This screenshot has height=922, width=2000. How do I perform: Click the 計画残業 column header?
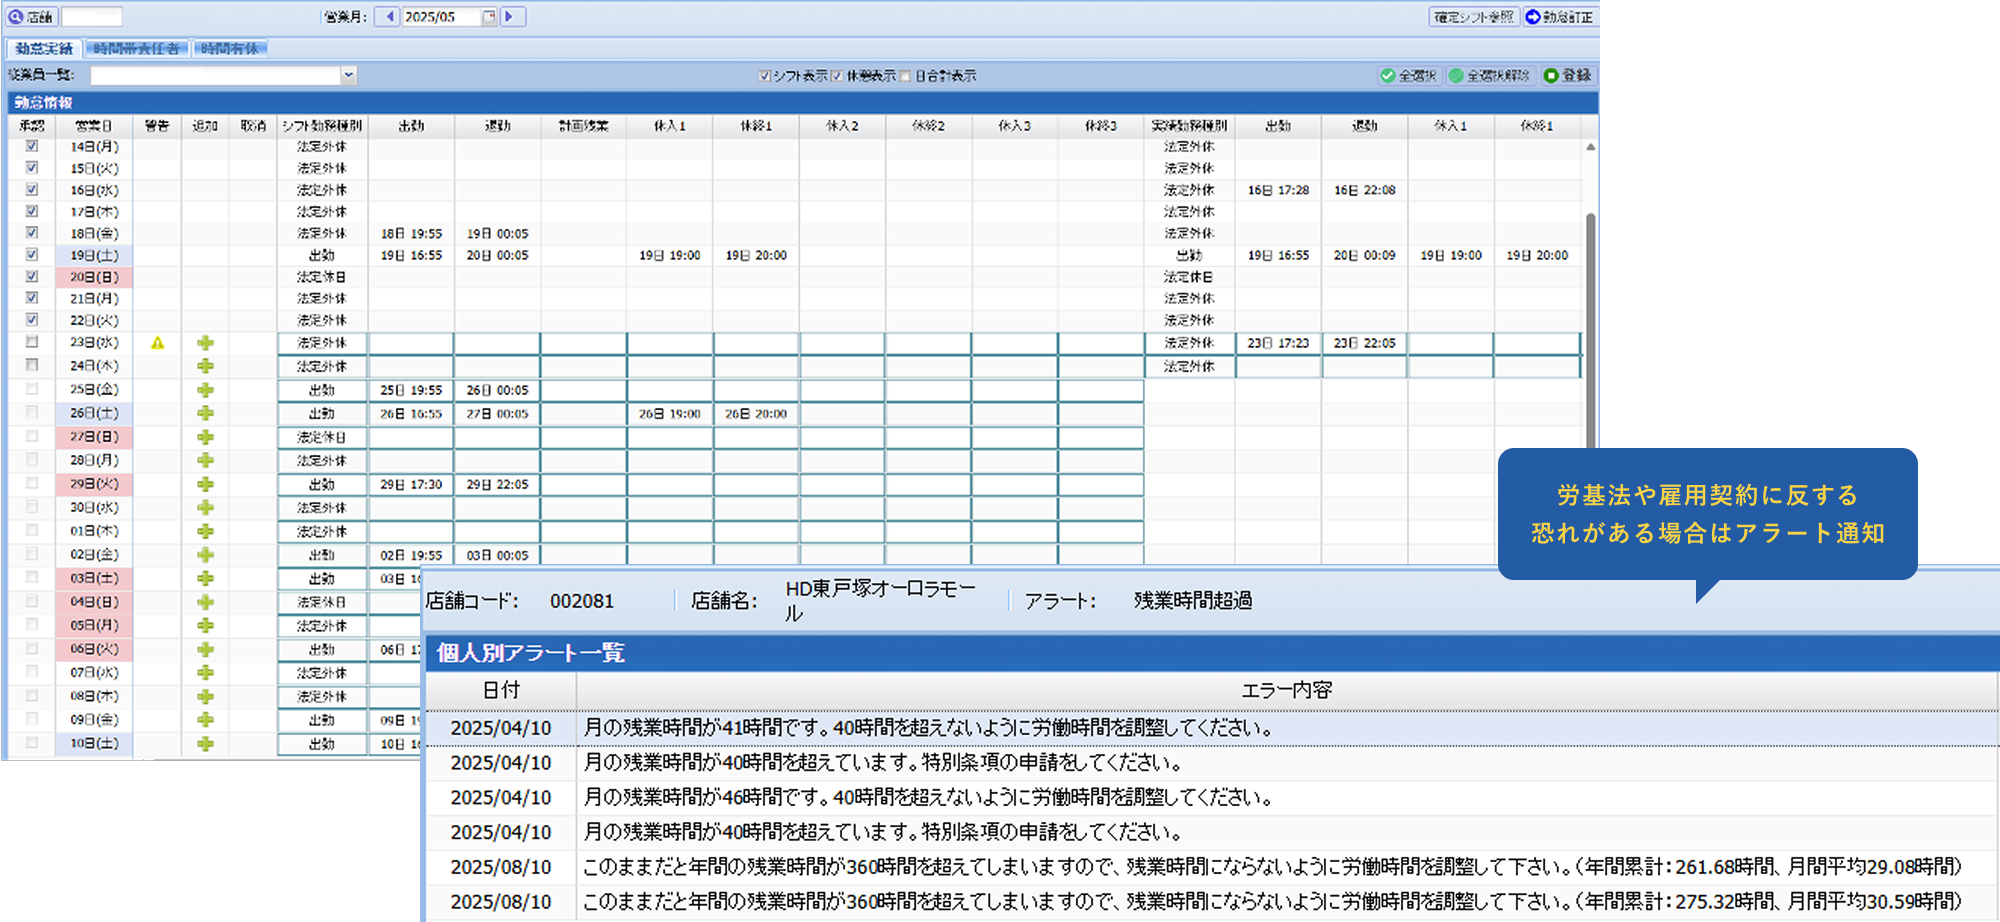584,126
